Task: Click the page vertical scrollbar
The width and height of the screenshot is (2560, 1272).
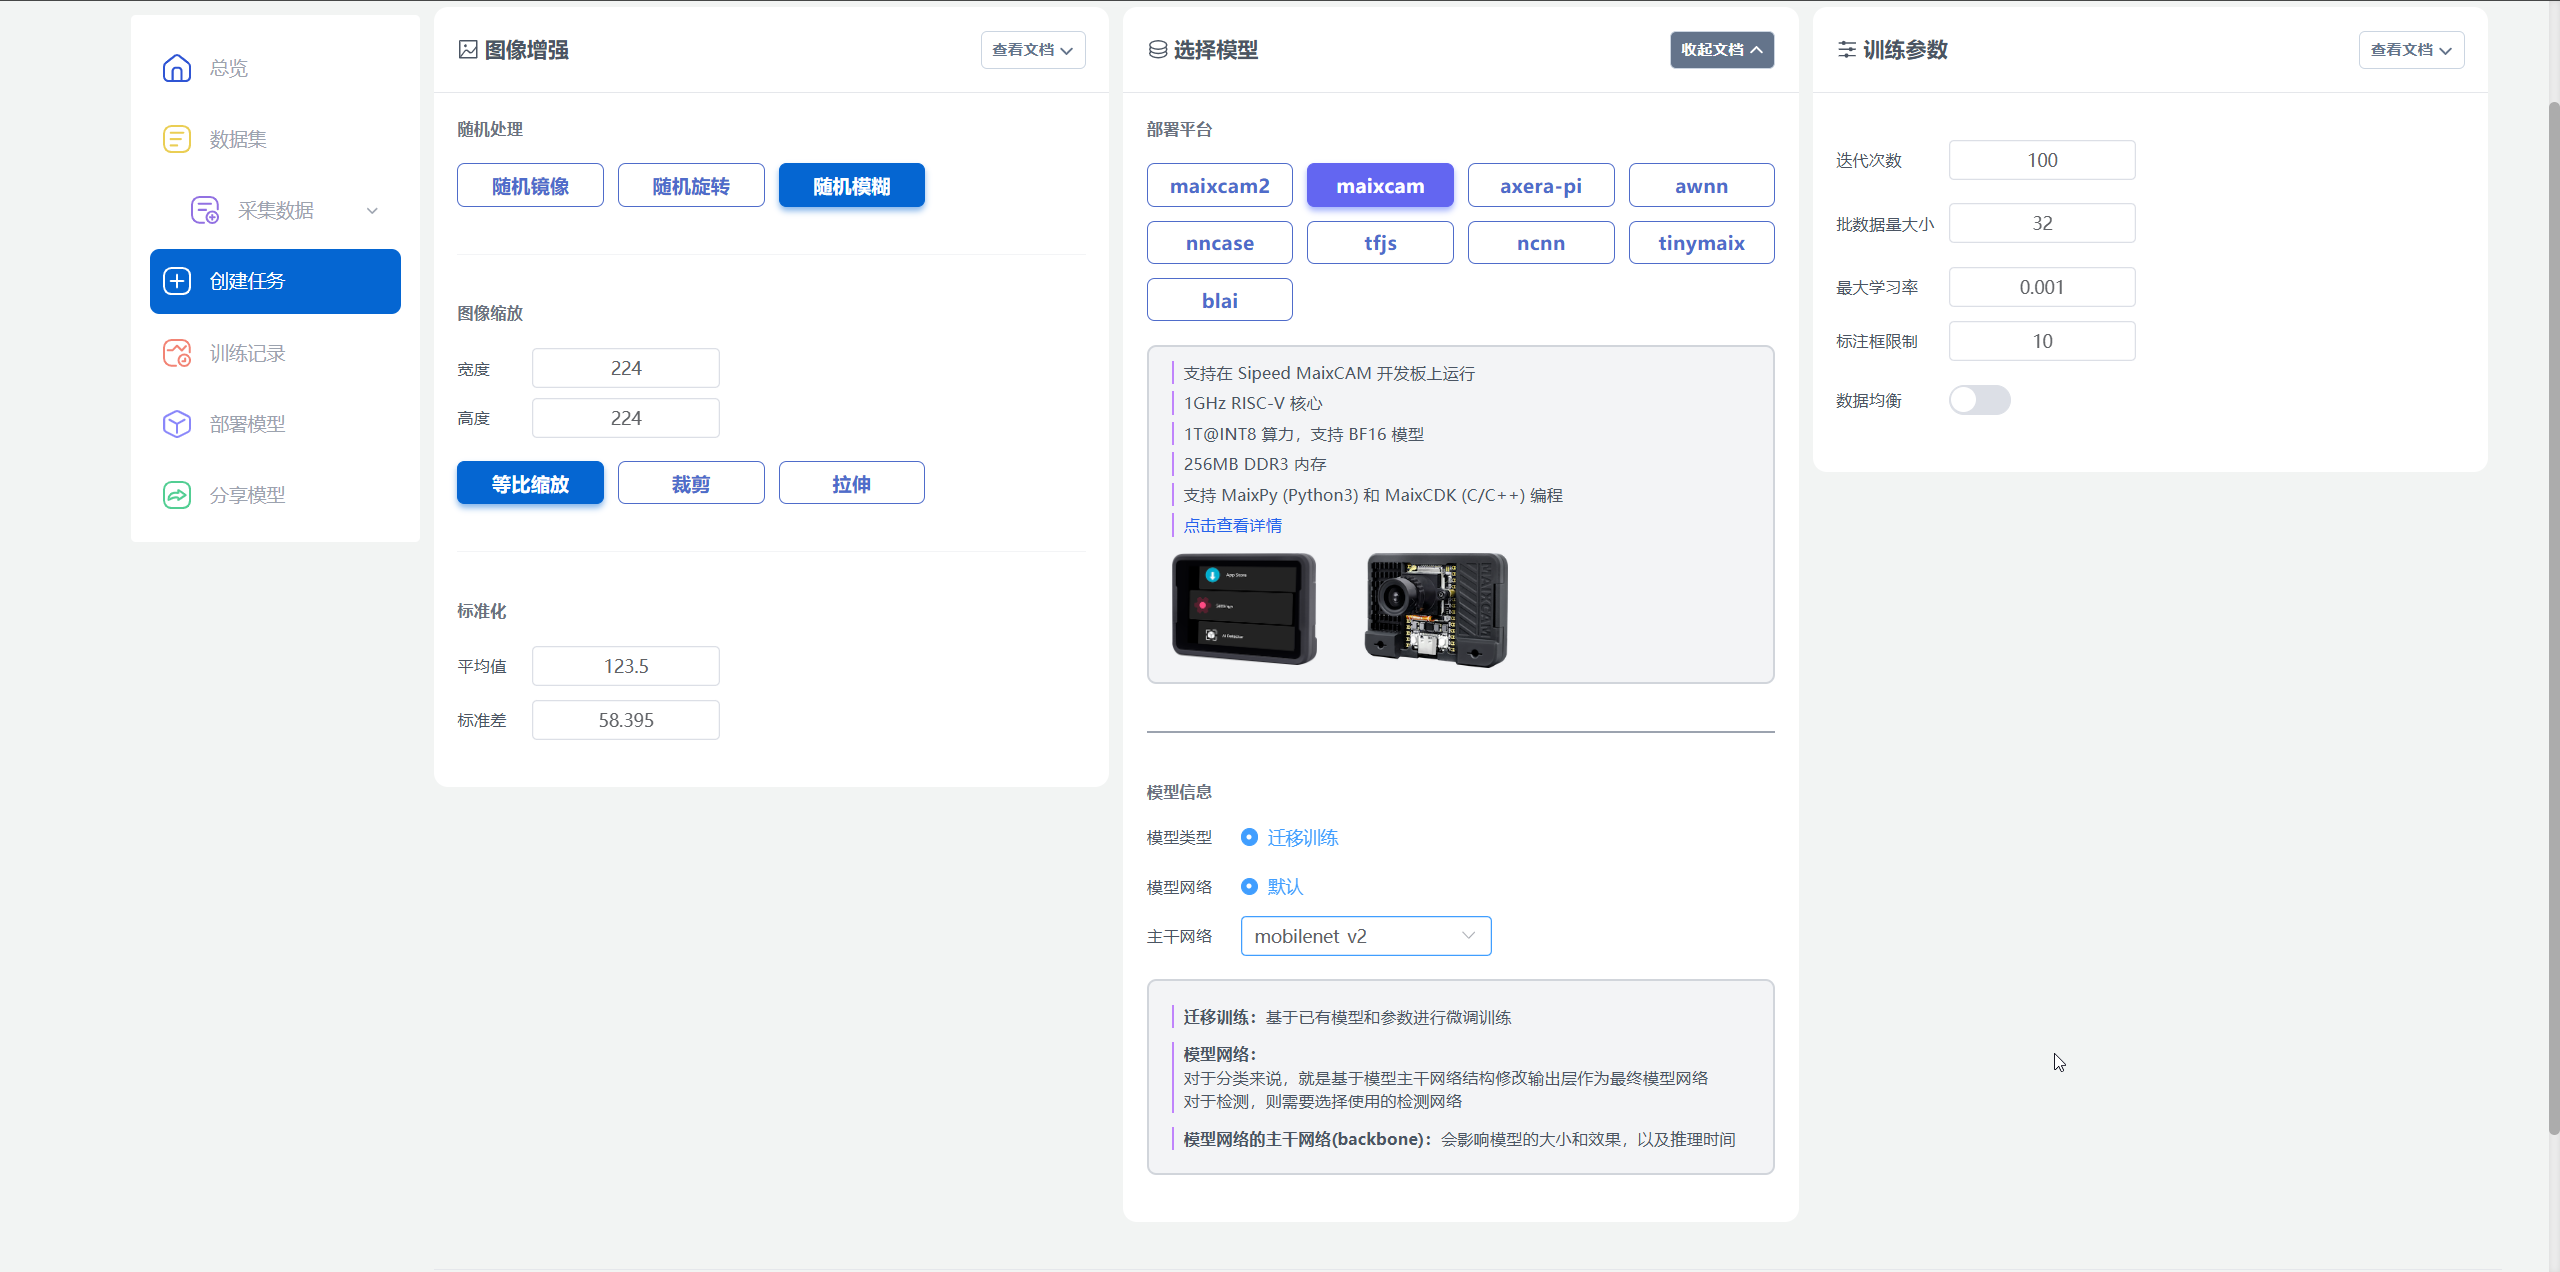Action: coord(2553,617)
